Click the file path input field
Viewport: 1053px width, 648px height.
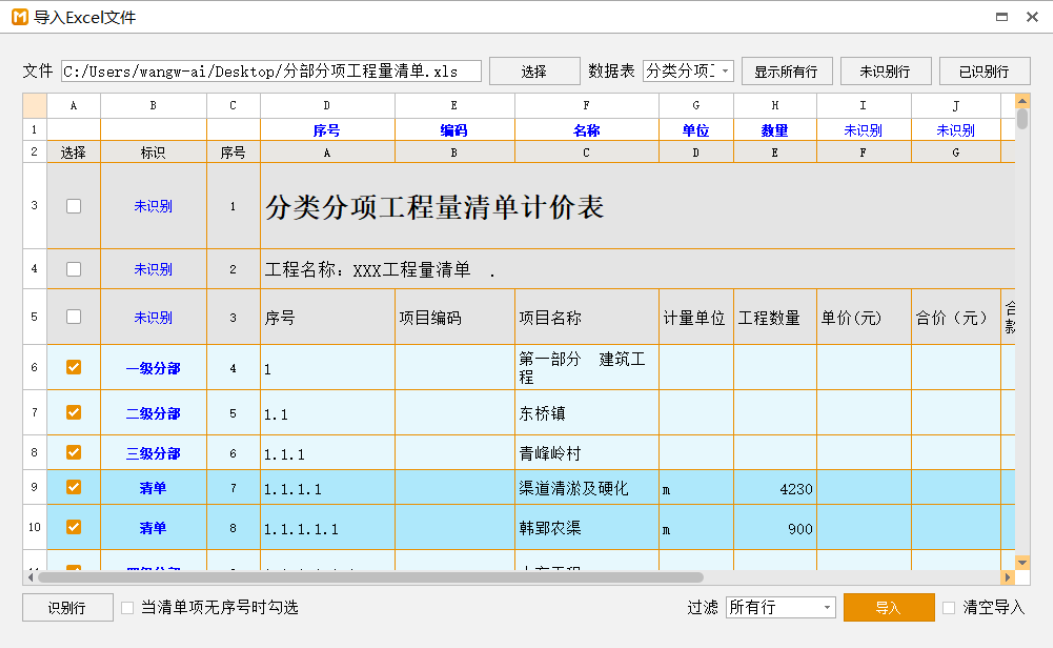[271, 71]
